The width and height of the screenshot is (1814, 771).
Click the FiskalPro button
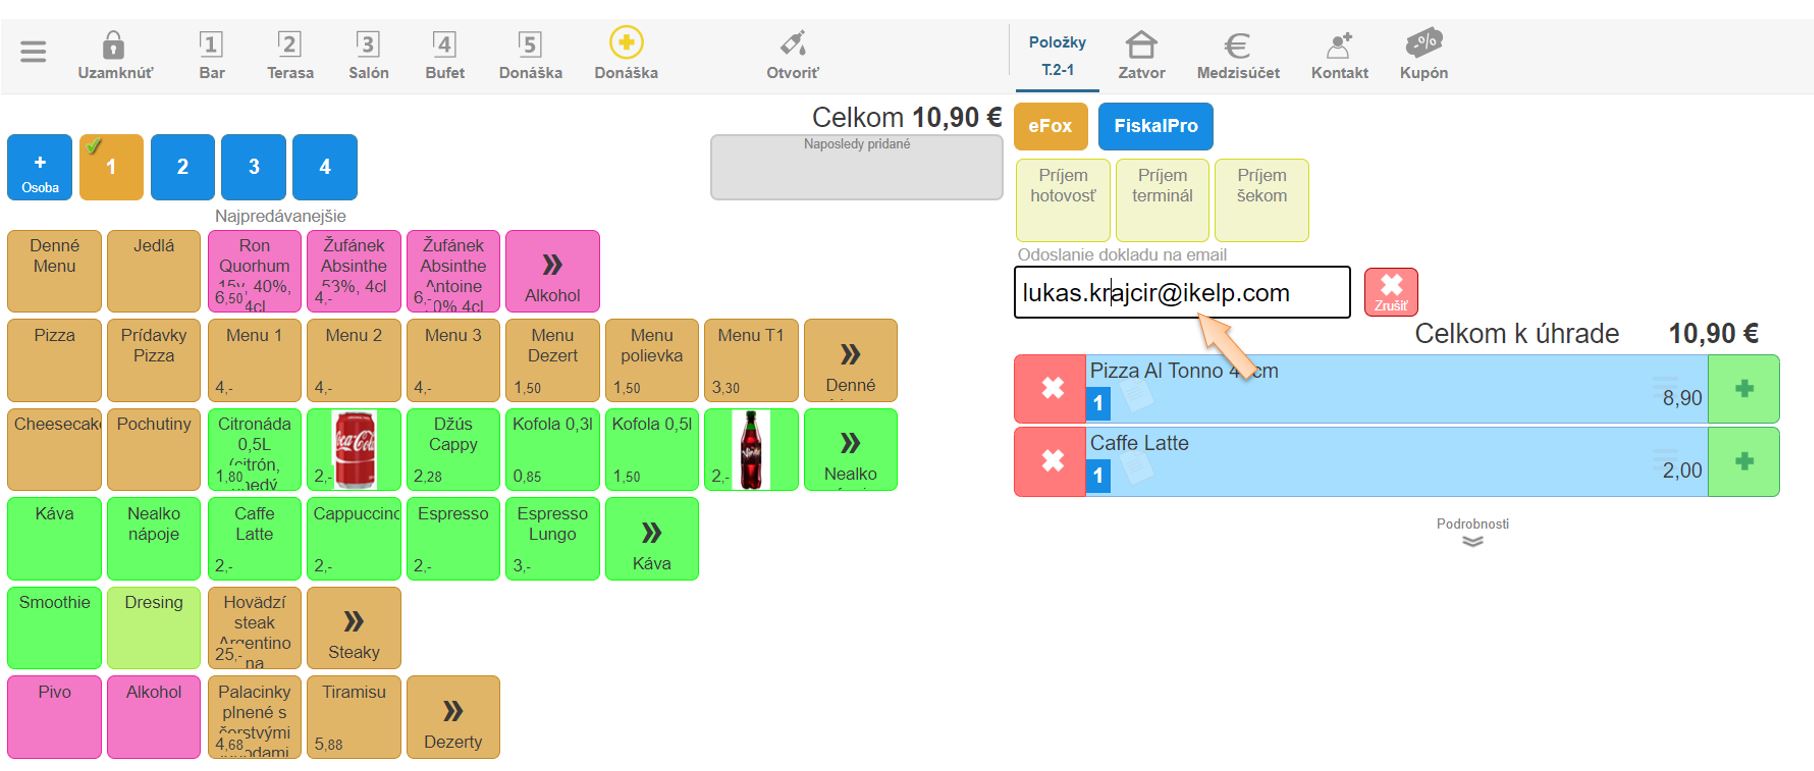(x=1155, y=126)
